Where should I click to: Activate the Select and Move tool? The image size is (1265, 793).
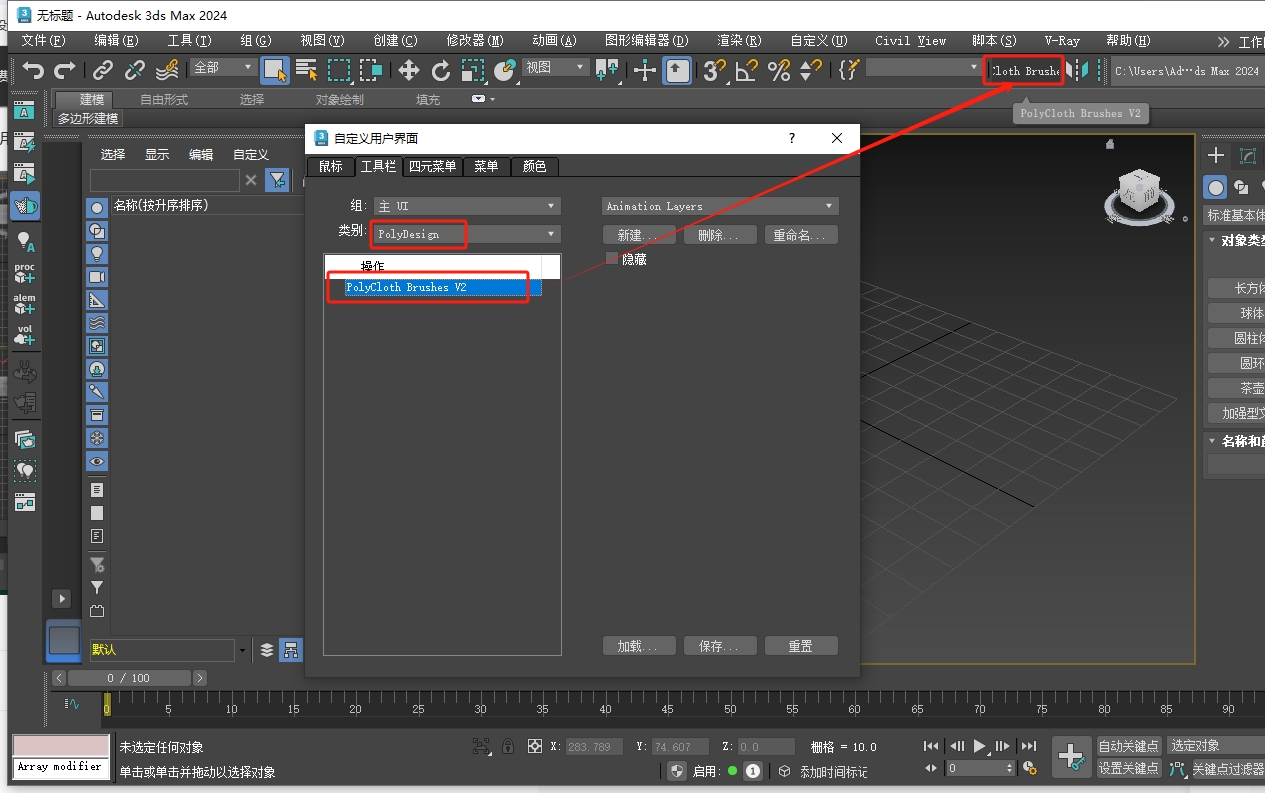pos(408,71)
